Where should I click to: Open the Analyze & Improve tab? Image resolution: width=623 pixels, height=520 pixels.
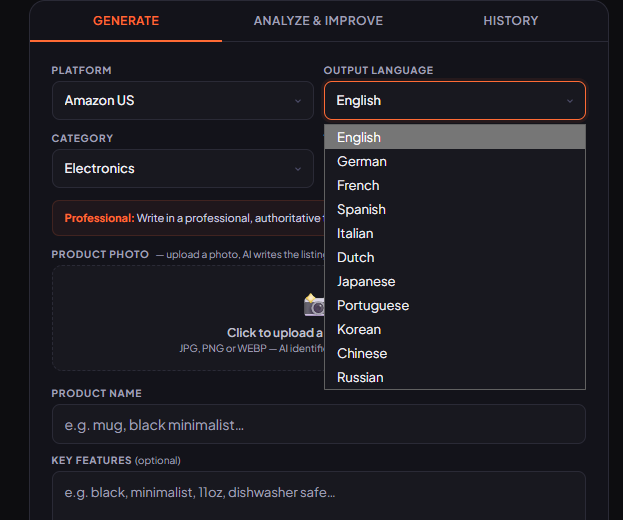(318, 21)
